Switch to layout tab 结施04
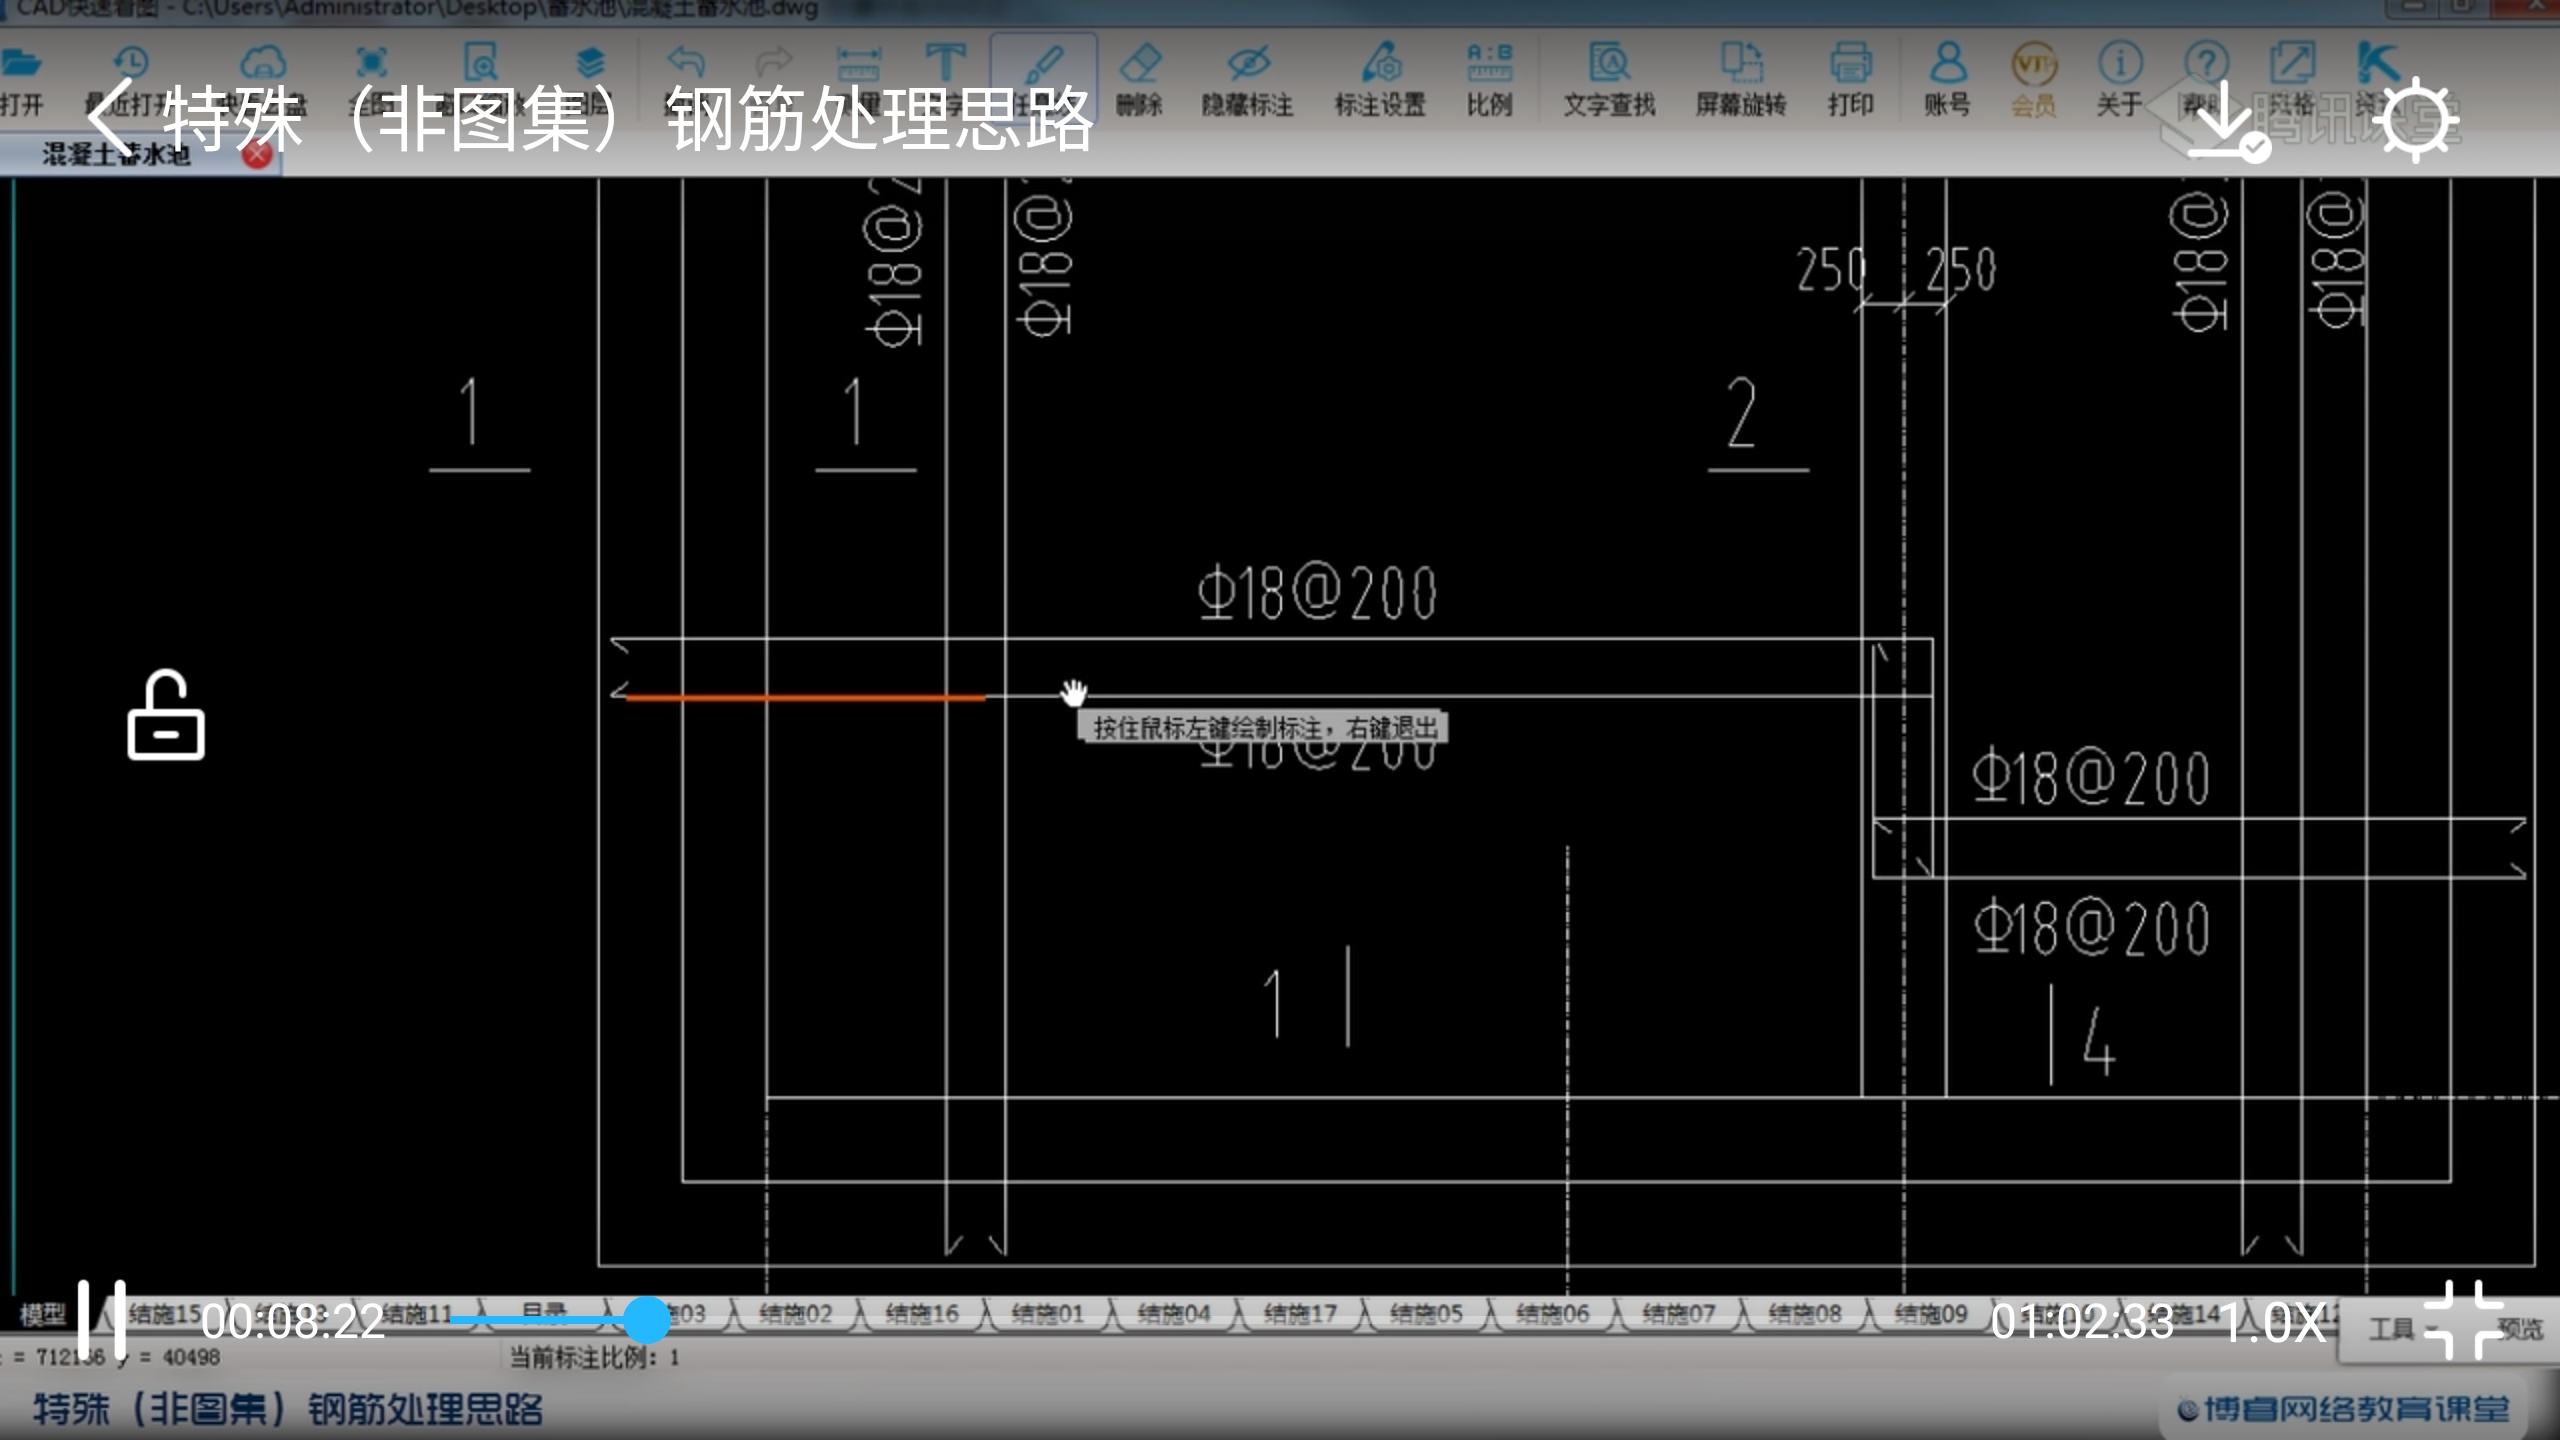 point(1173,1314)
